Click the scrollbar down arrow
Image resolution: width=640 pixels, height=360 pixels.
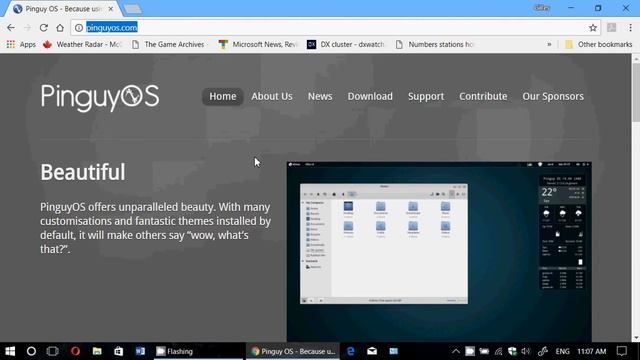tap(636, 338)
